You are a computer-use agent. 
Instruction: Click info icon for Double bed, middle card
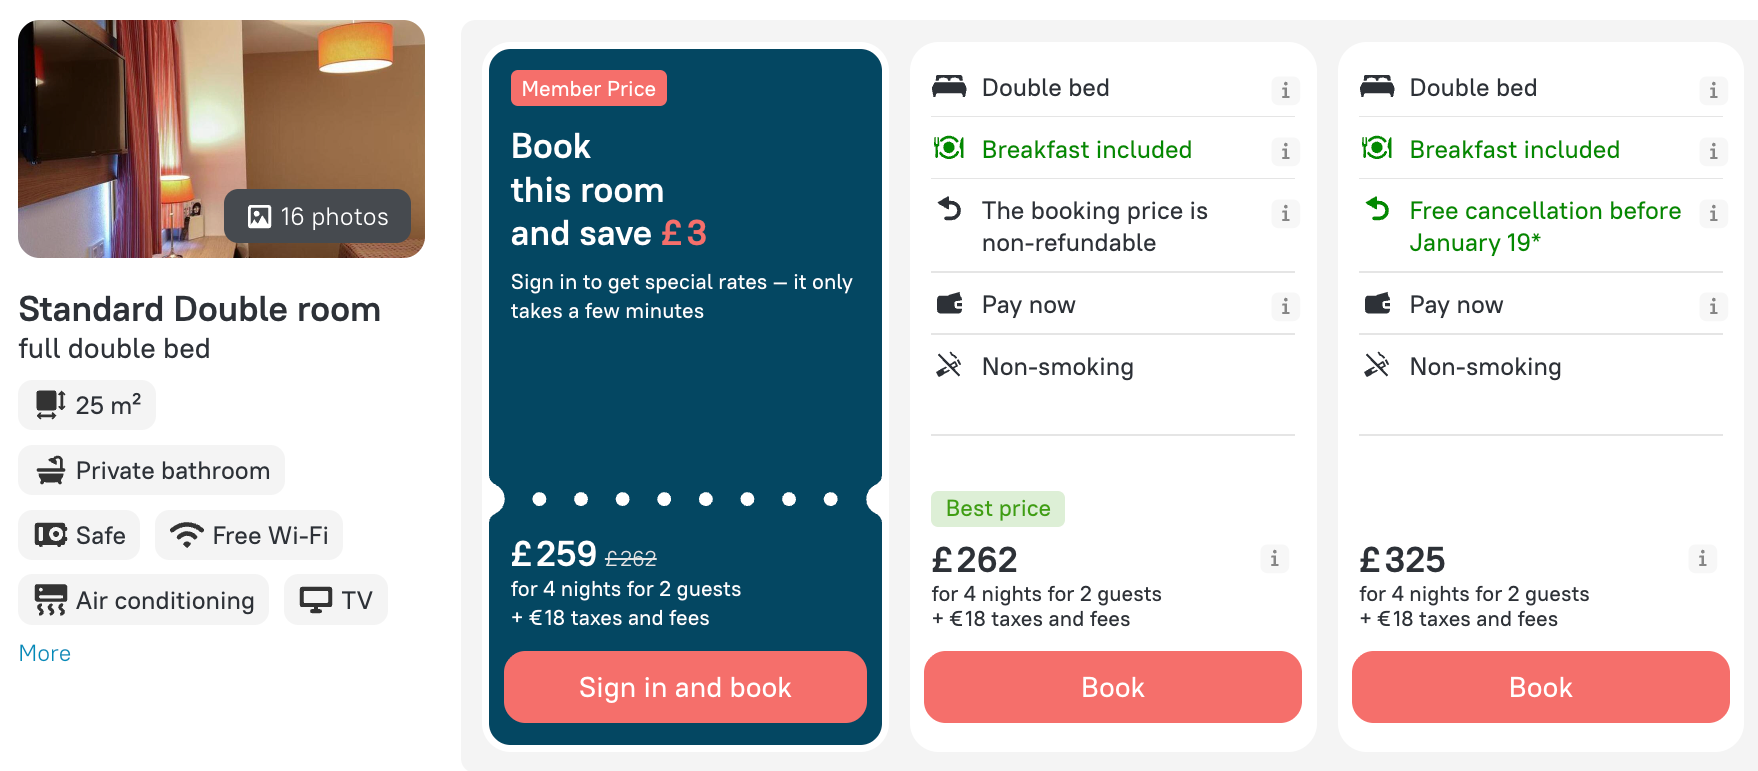pyautogui.click(x=1285, y=90)
